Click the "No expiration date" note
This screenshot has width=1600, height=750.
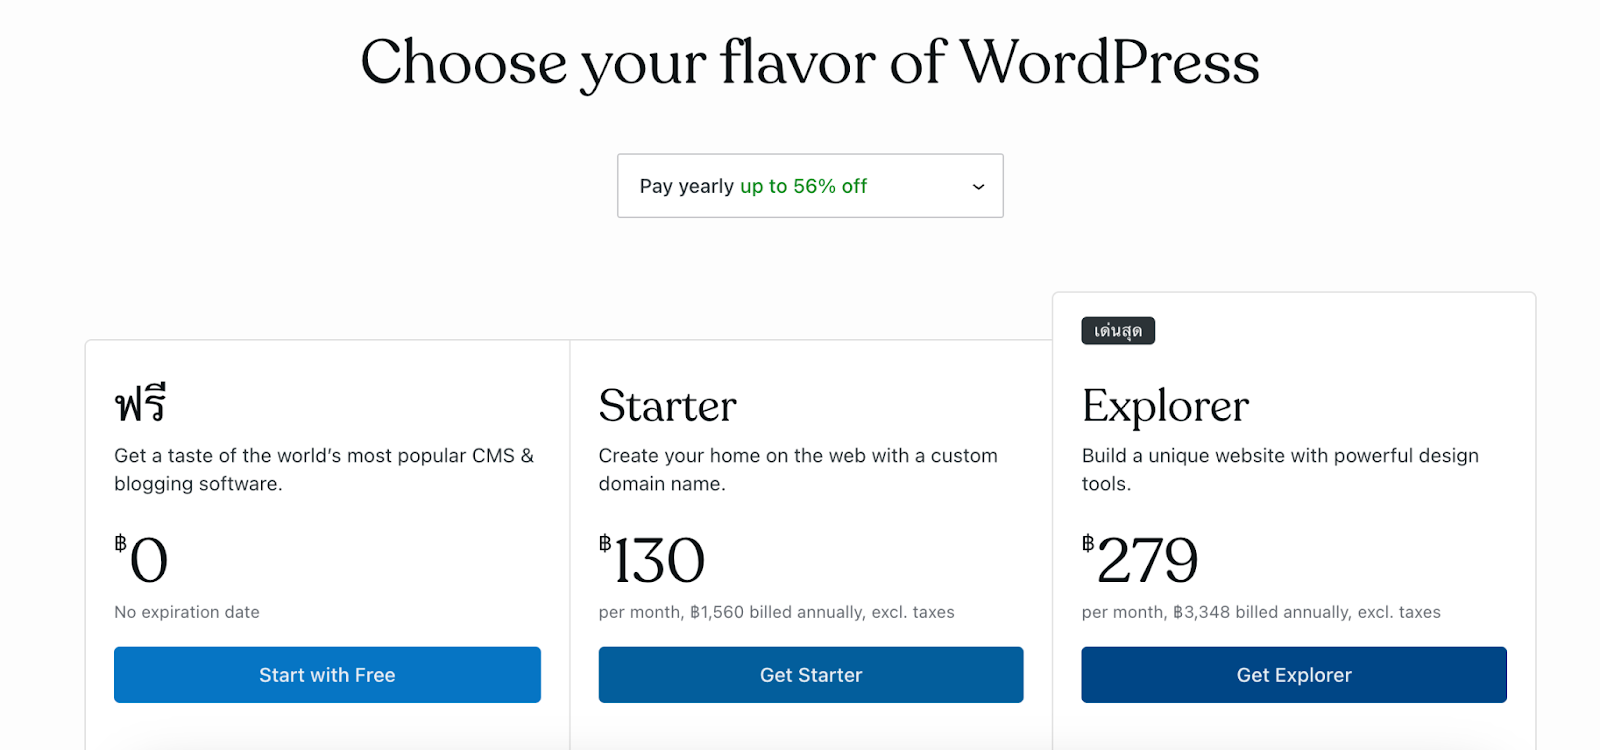coord(187,612)
